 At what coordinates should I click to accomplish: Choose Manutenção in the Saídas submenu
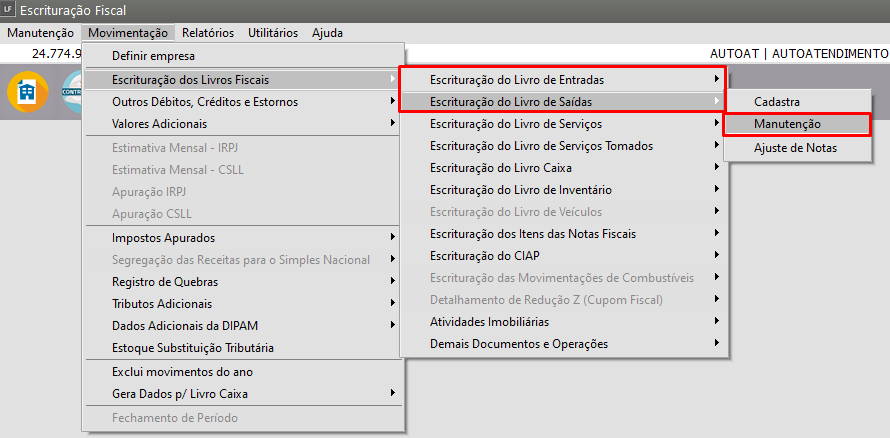(787, 124)
